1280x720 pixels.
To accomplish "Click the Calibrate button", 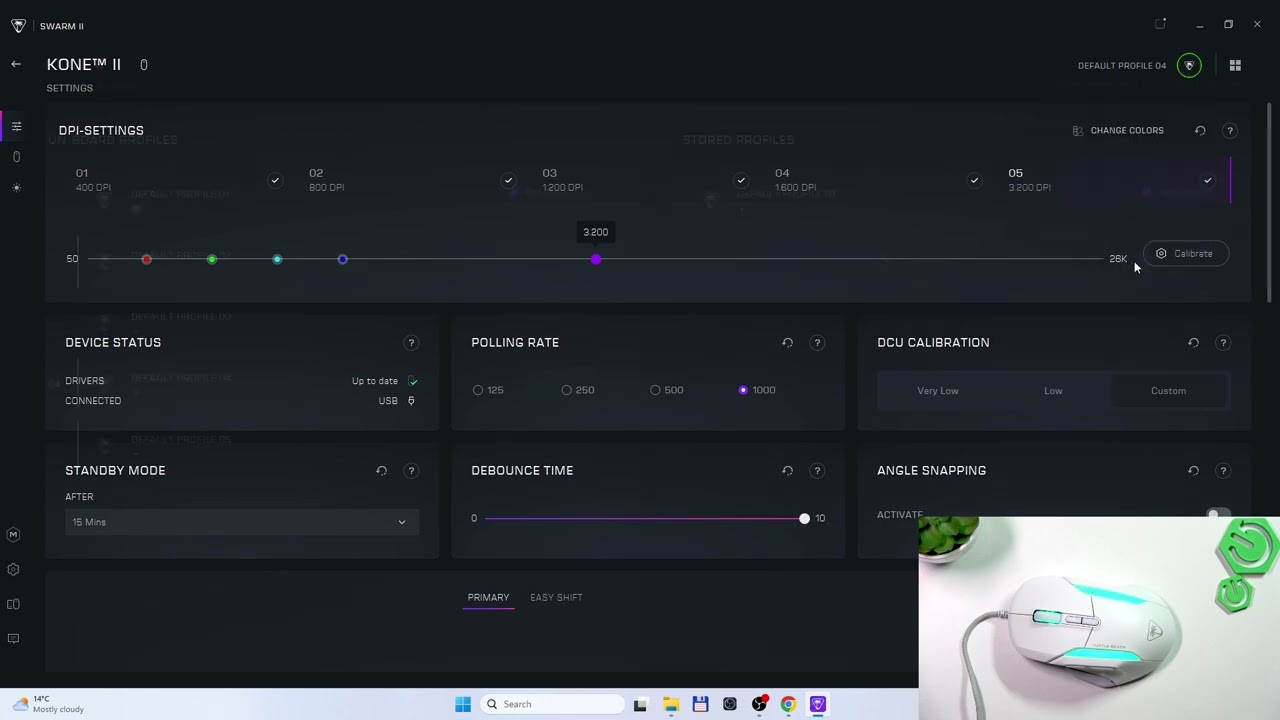I will pyautogui.click(x=1185, y=254).
